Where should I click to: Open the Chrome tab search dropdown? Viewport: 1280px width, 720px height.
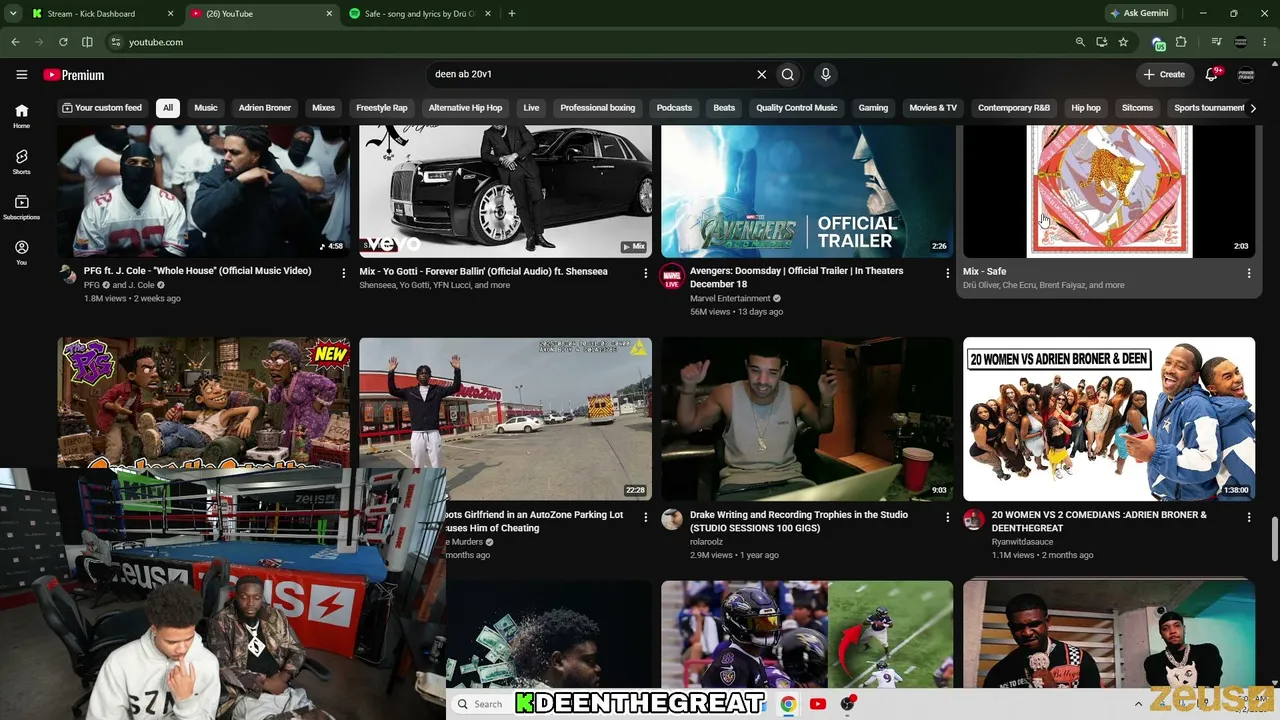coord(13,14)
